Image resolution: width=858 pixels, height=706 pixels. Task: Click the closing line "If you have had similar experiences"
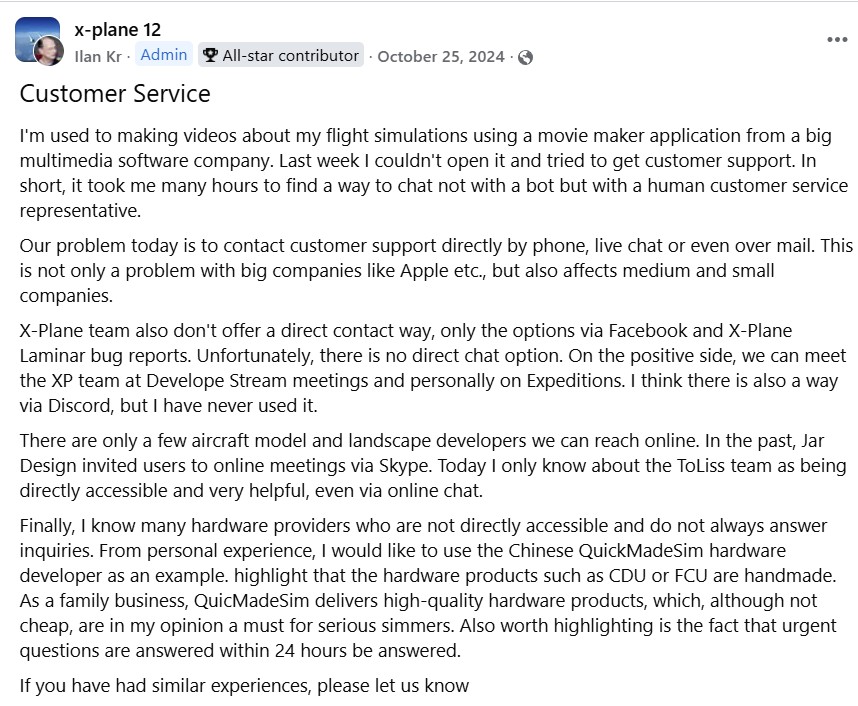[x=245, y=685]
